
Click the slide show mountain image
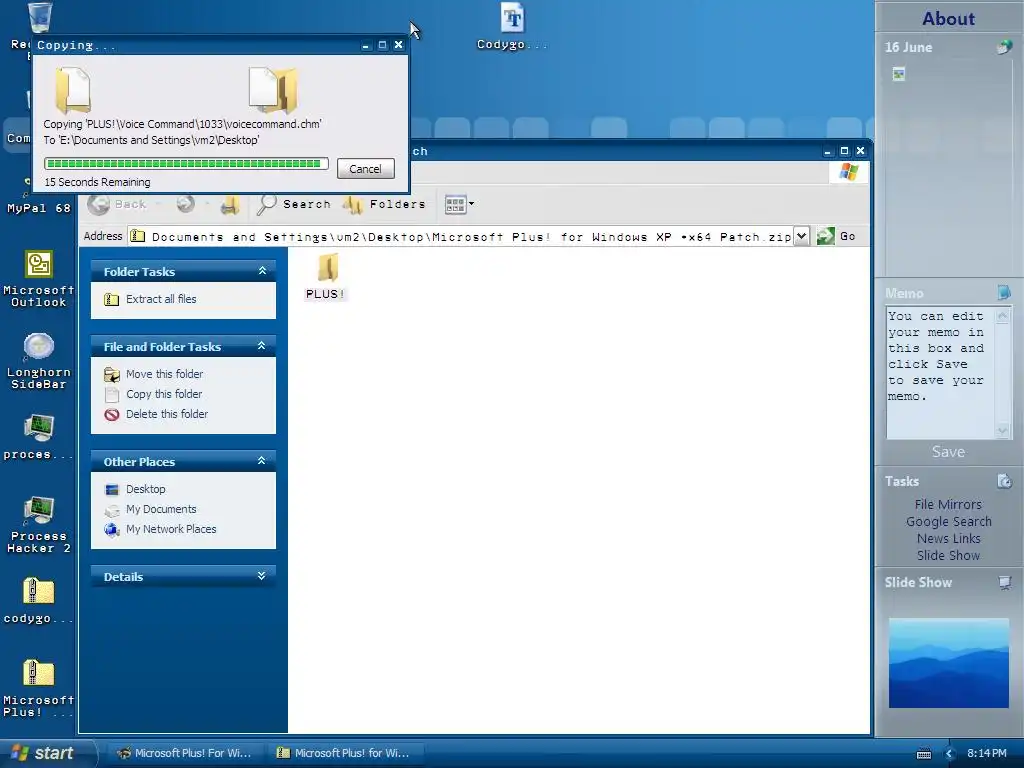click(948, 663)
